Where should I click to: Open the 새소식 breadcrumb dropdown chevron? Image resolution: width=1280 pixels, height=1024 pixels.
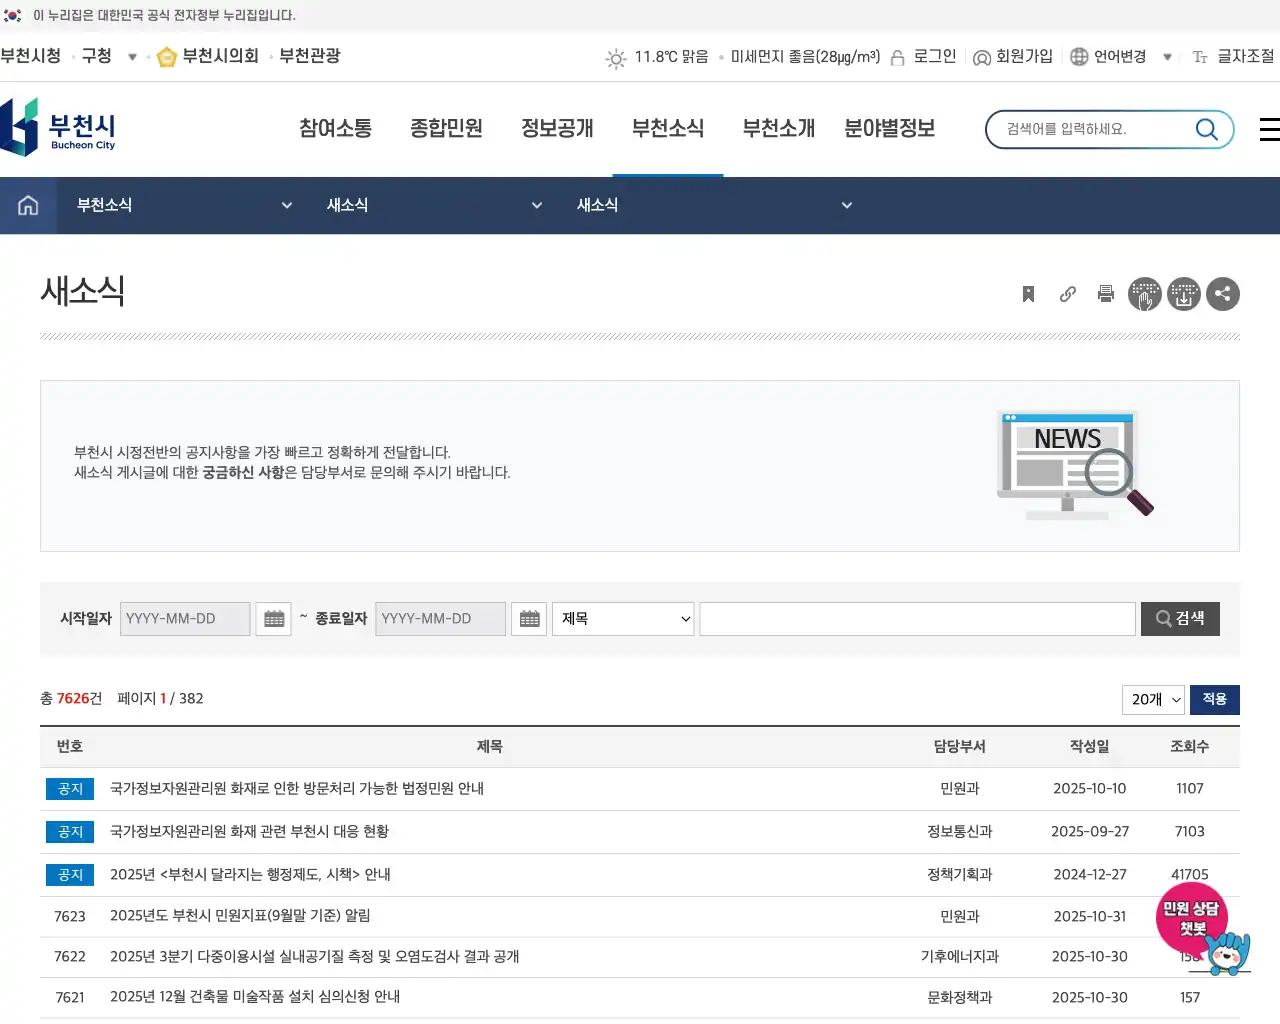(537, 205)
